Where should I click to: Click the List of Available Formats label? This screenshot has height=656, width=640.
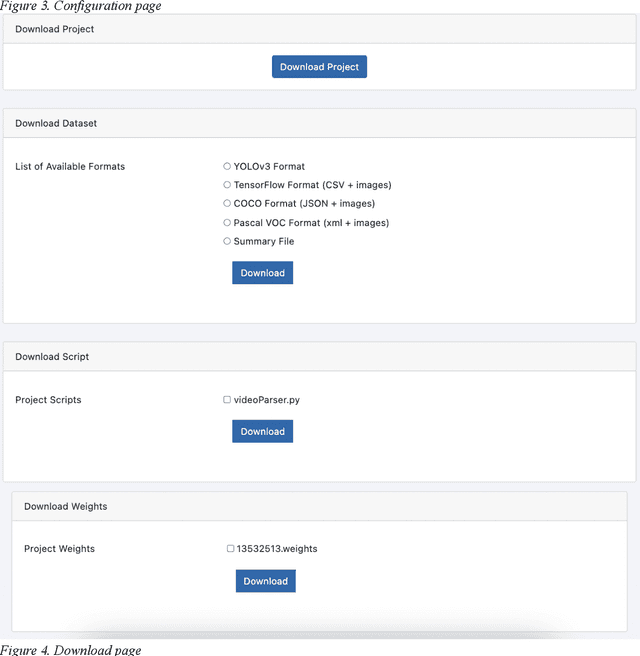coord(70,167)
